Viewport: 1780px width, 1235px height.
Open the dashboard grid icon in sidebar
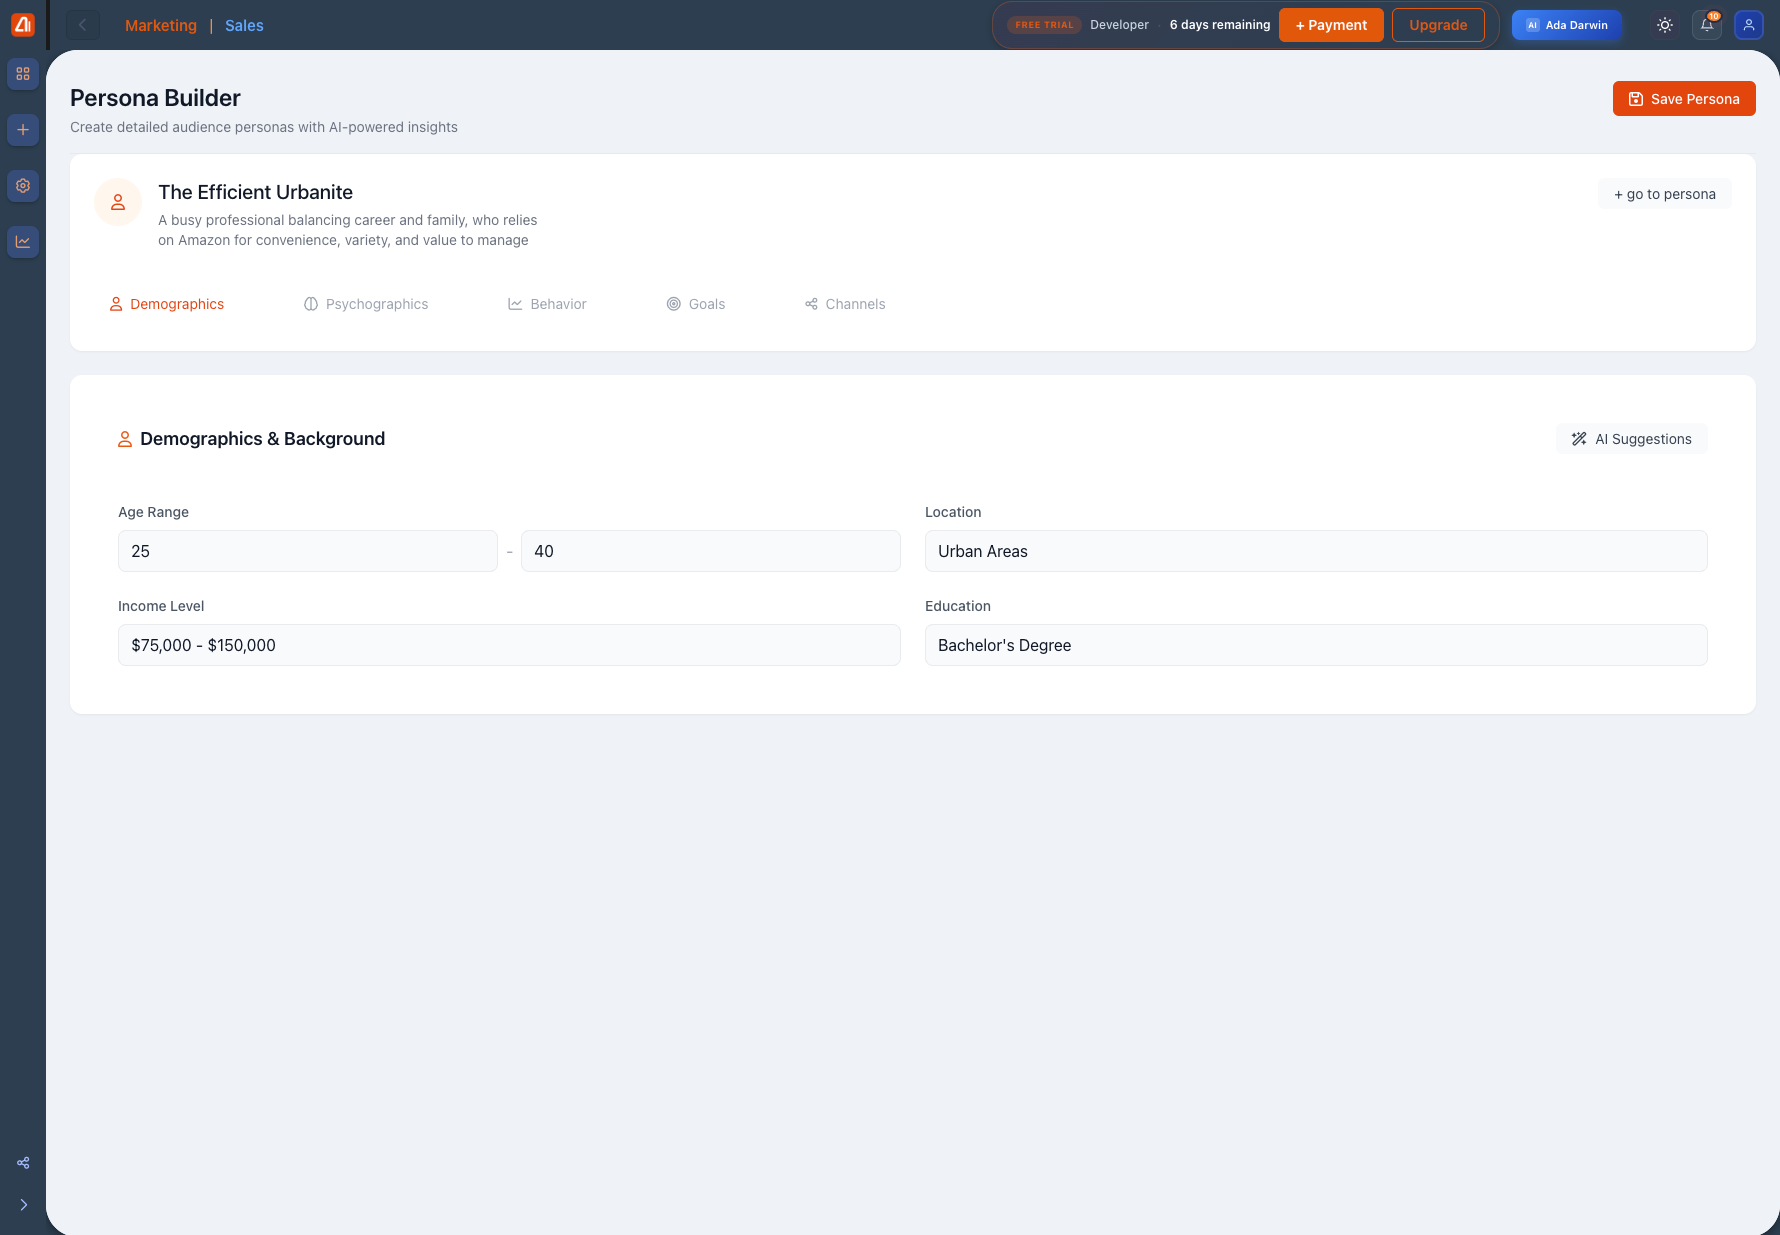click(x=23, y=74)
